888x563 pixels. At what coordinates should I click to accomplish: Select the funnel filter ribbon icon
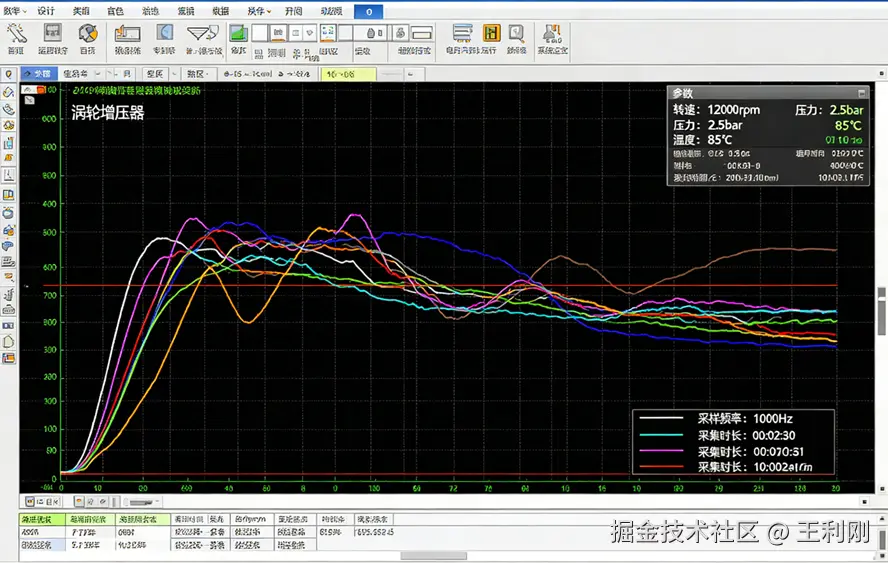coord(202,33)
